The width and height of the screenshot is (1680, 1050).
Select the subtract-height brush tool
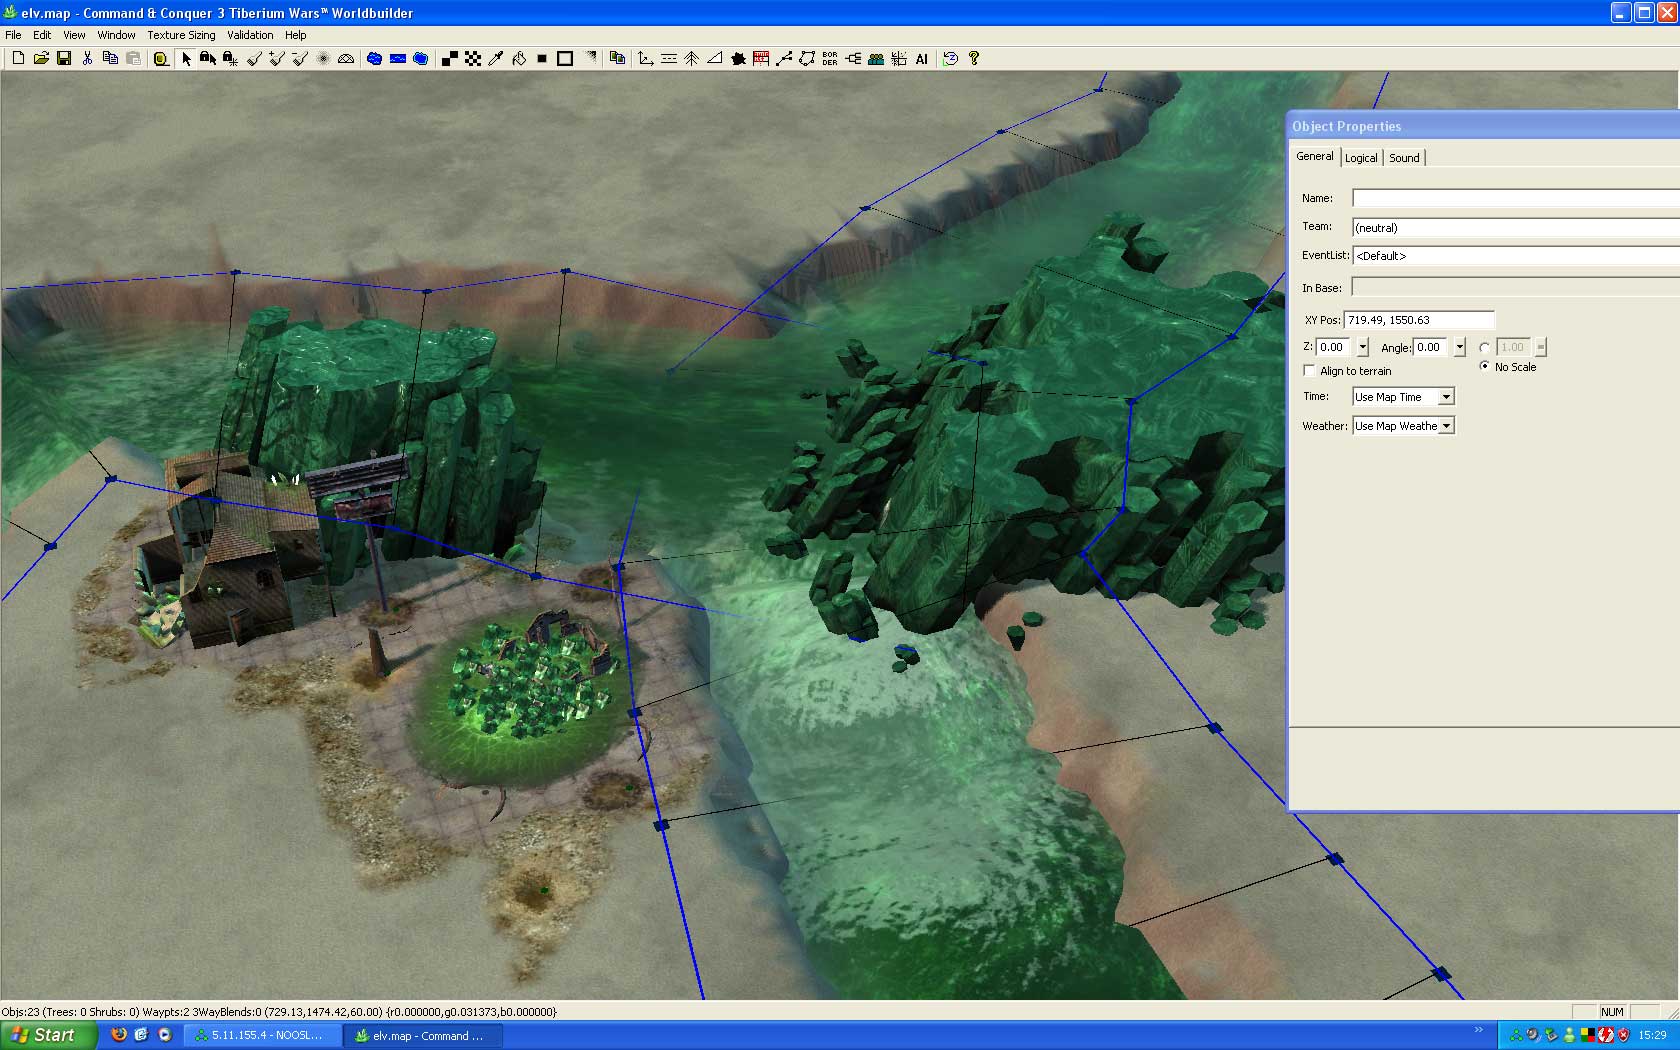coord(300,59)
